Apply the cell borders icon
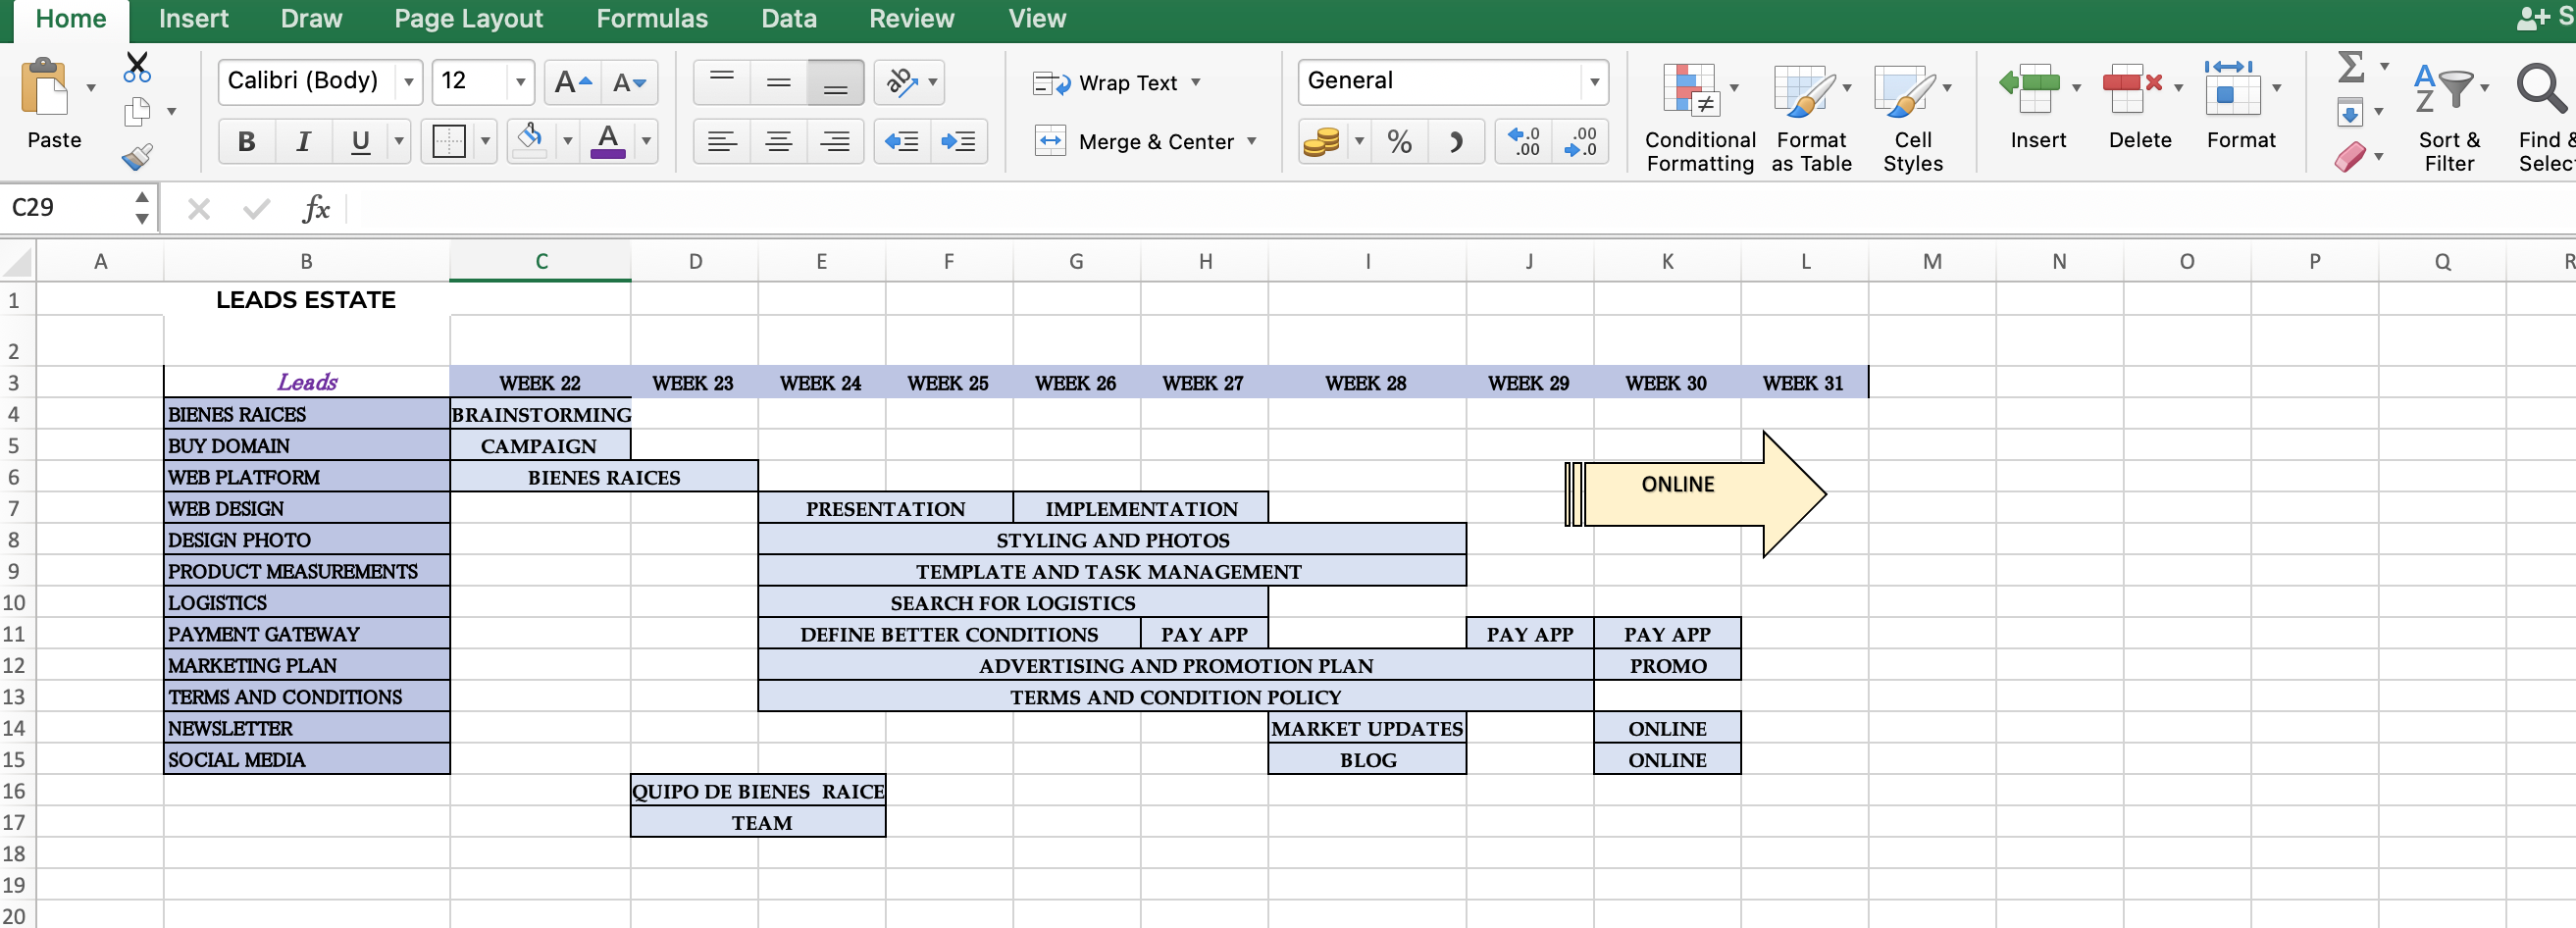 (x=449, y=142)
